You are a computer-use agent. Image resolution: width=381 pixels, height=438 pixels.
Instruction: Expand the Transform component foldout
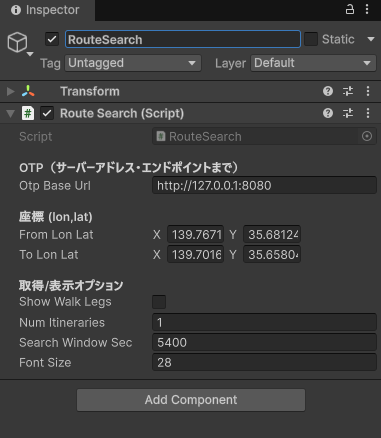coord(11,91)
